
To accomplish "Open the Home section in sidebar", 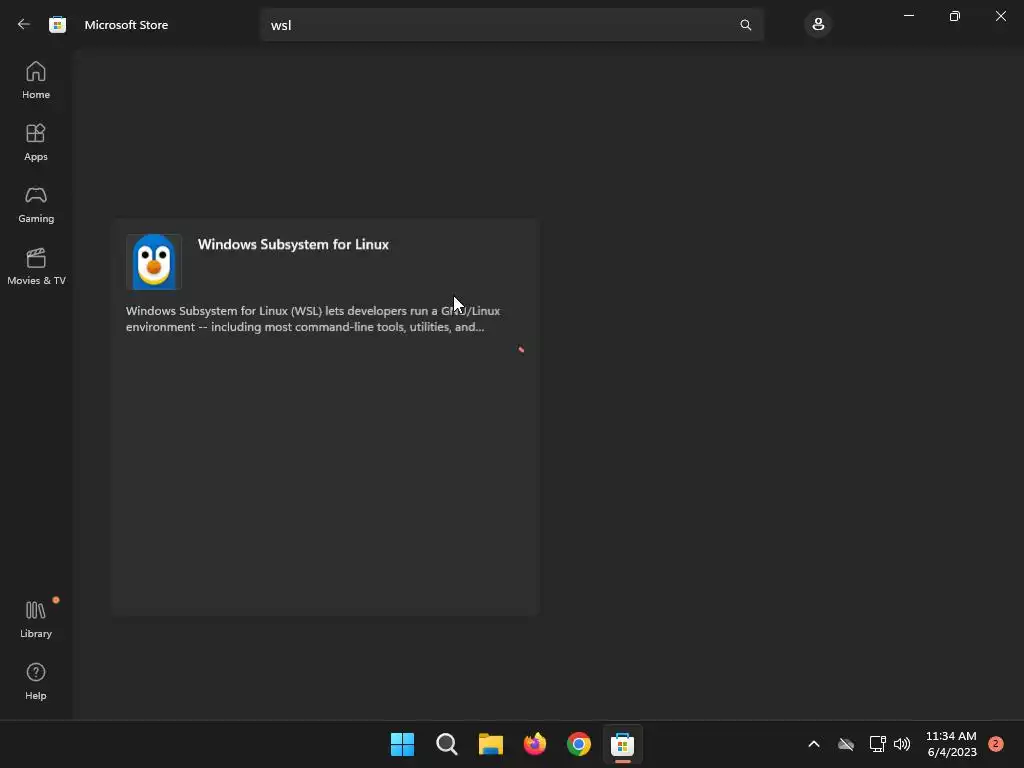I will click(x=36, y=80).
